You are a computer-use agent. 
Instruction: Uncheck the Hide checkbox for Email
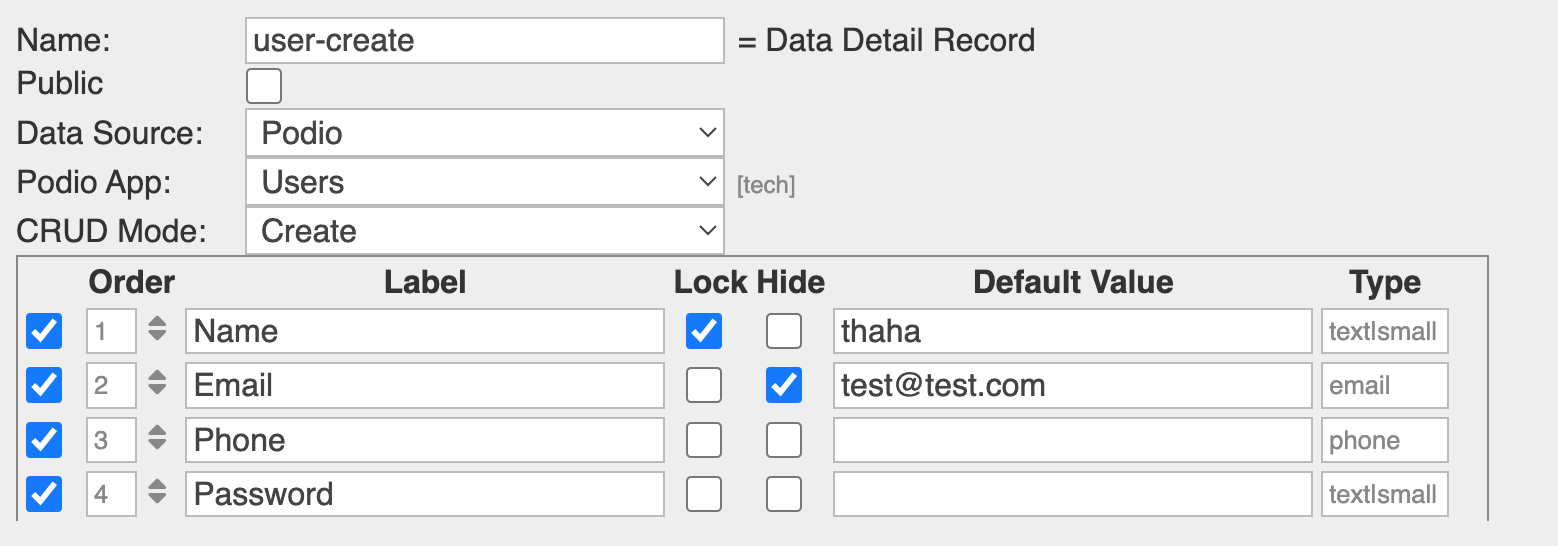click(784, 386)
